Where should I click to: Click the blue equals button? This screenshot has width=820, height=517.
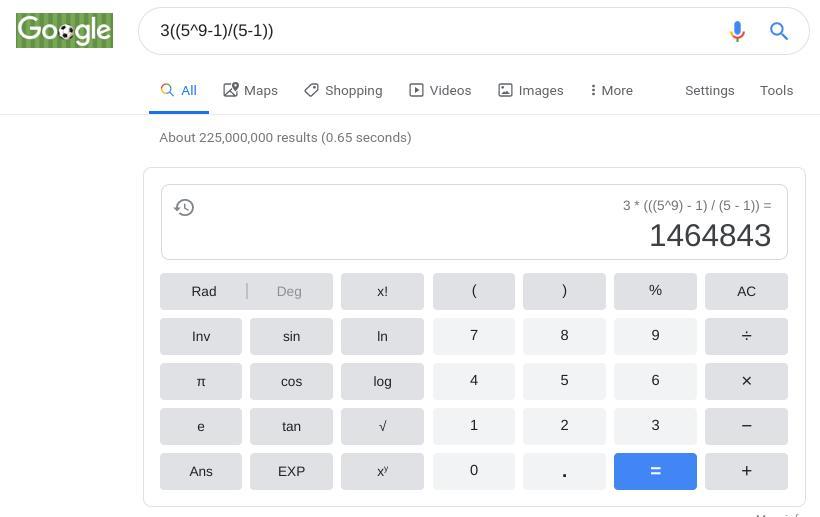[655, 472]
